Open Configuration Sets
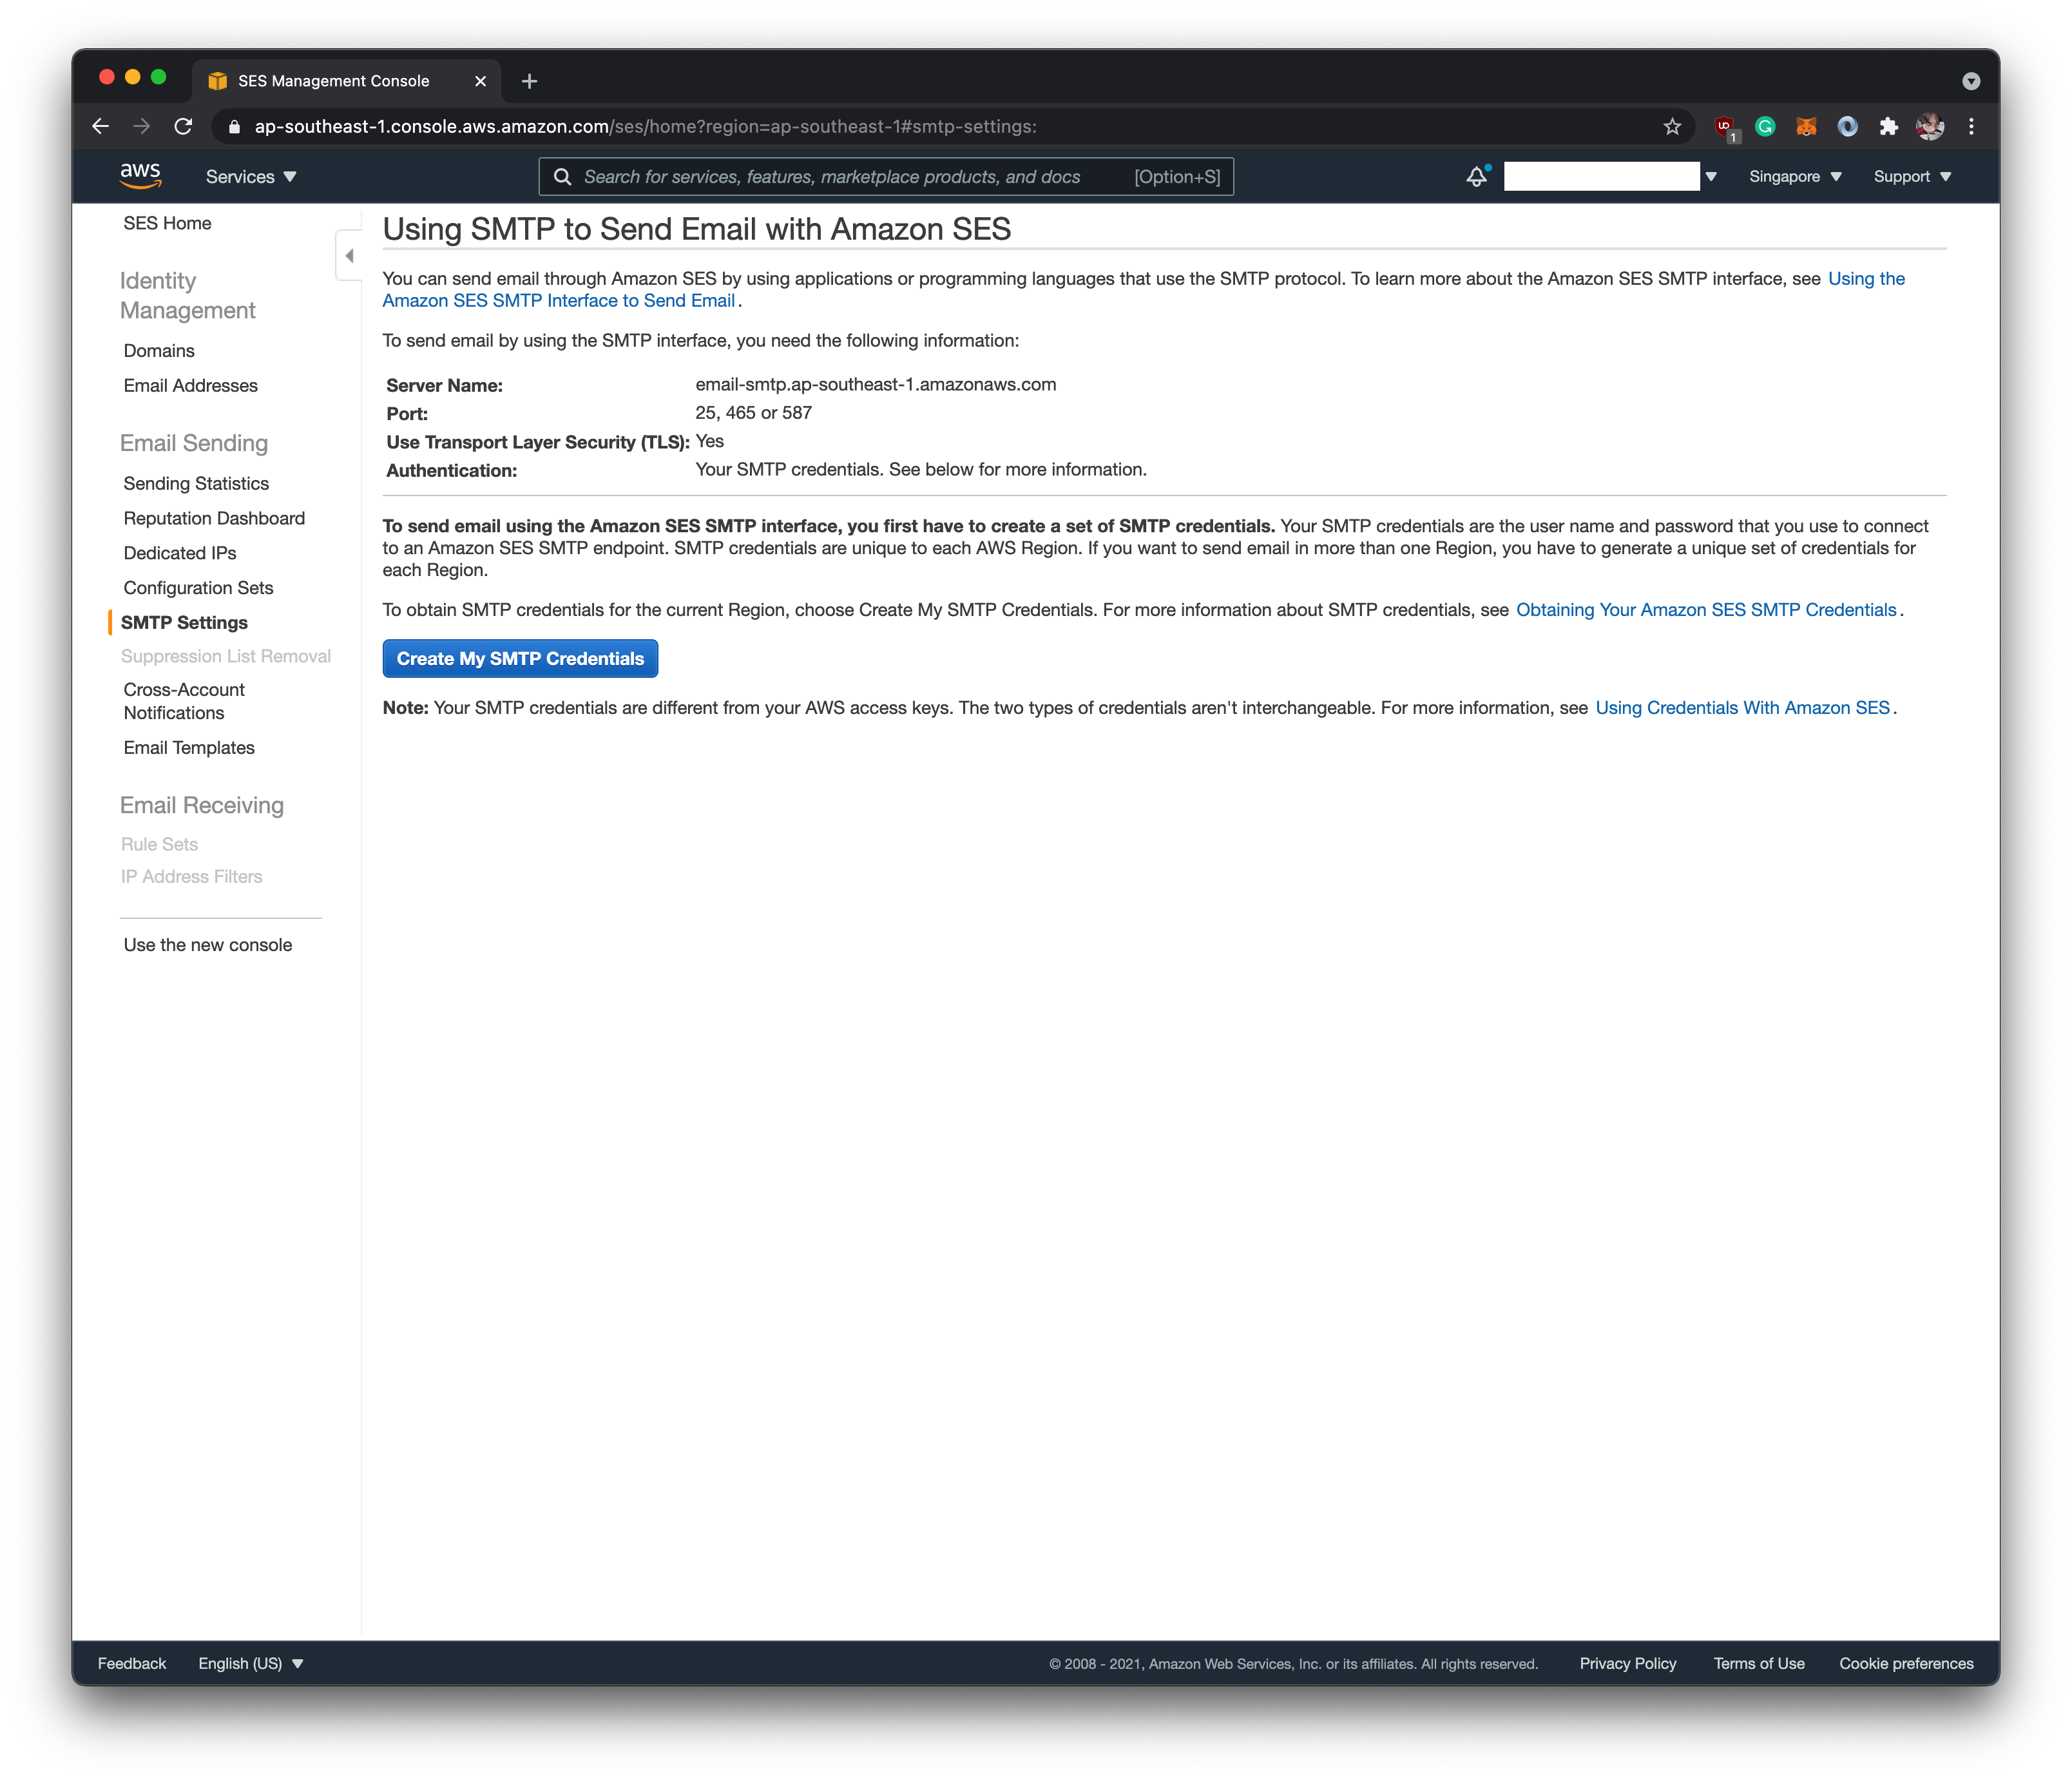 click(x=198, y=588)
